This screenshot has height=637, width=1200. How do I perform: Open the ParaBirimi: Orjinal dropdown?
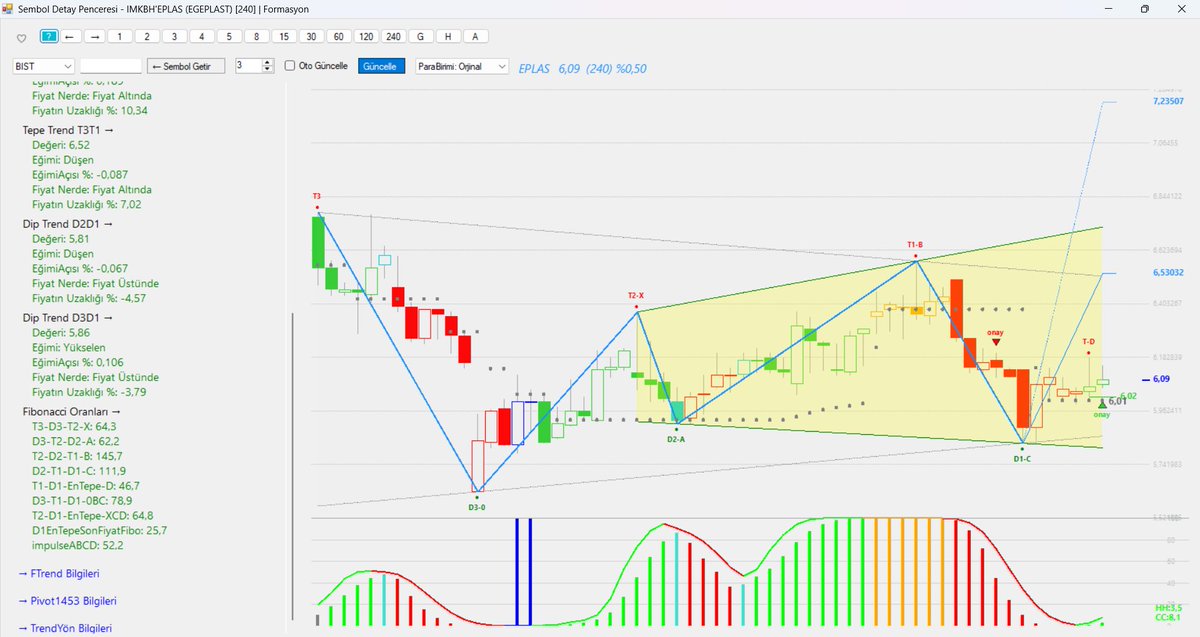(462, 66)
